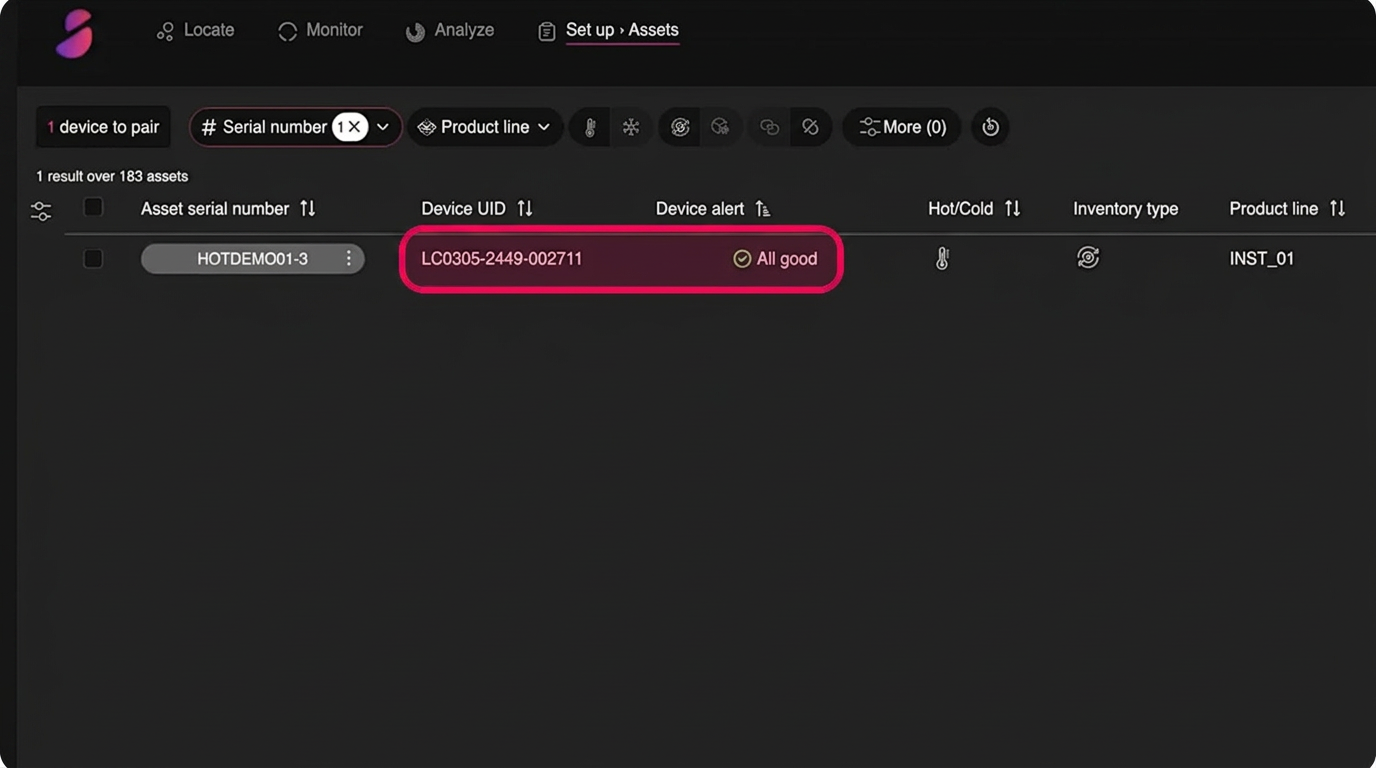1376x768 pixels.
Task: Click the 'All good' device alert status
Action: point(775,258)
